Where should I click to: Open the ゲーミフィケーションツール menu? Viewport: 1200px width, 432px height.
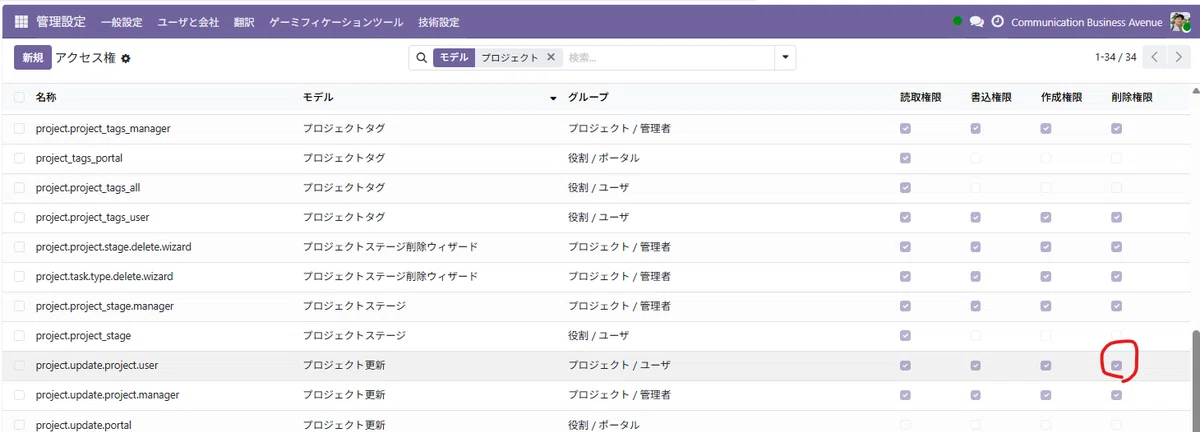point(336,21)
